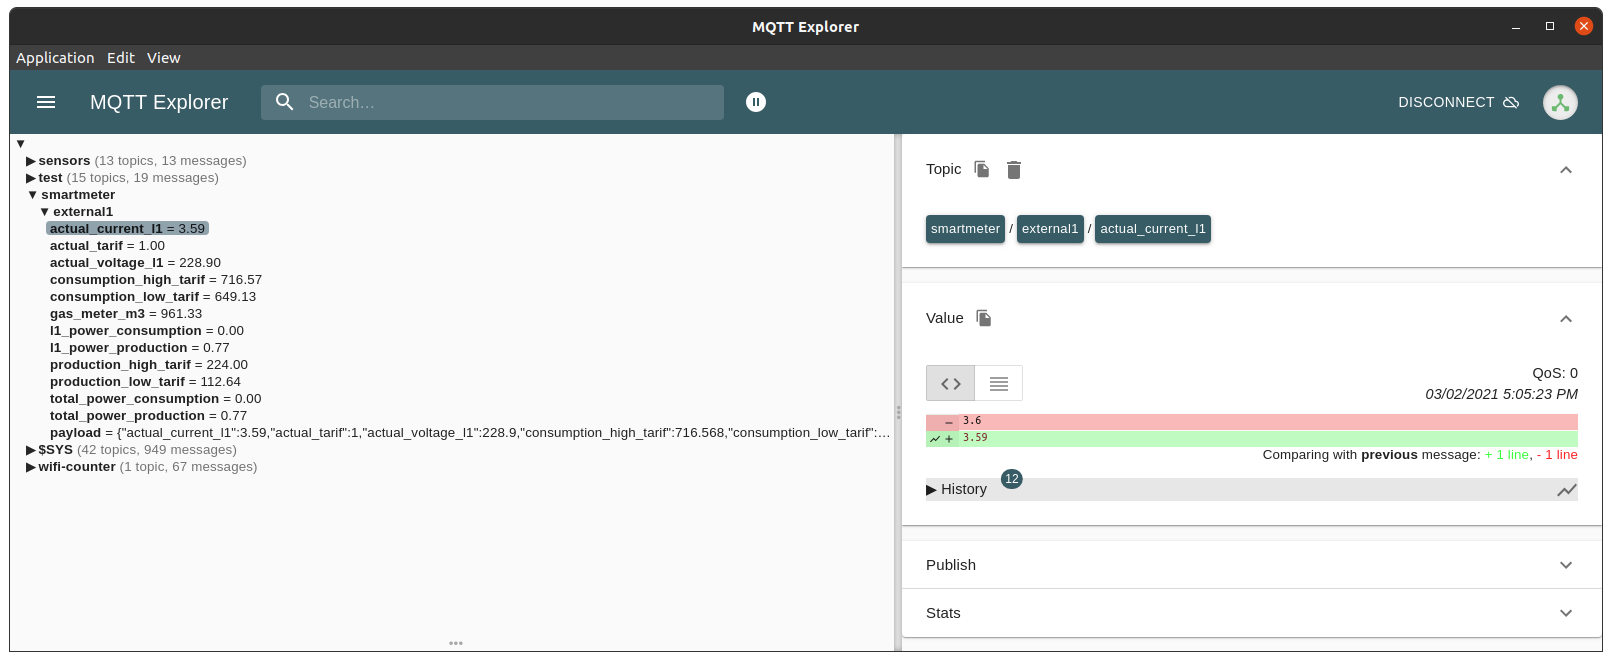Switch to raw code view of the value
1612x661 pixels.
point(951,384)
